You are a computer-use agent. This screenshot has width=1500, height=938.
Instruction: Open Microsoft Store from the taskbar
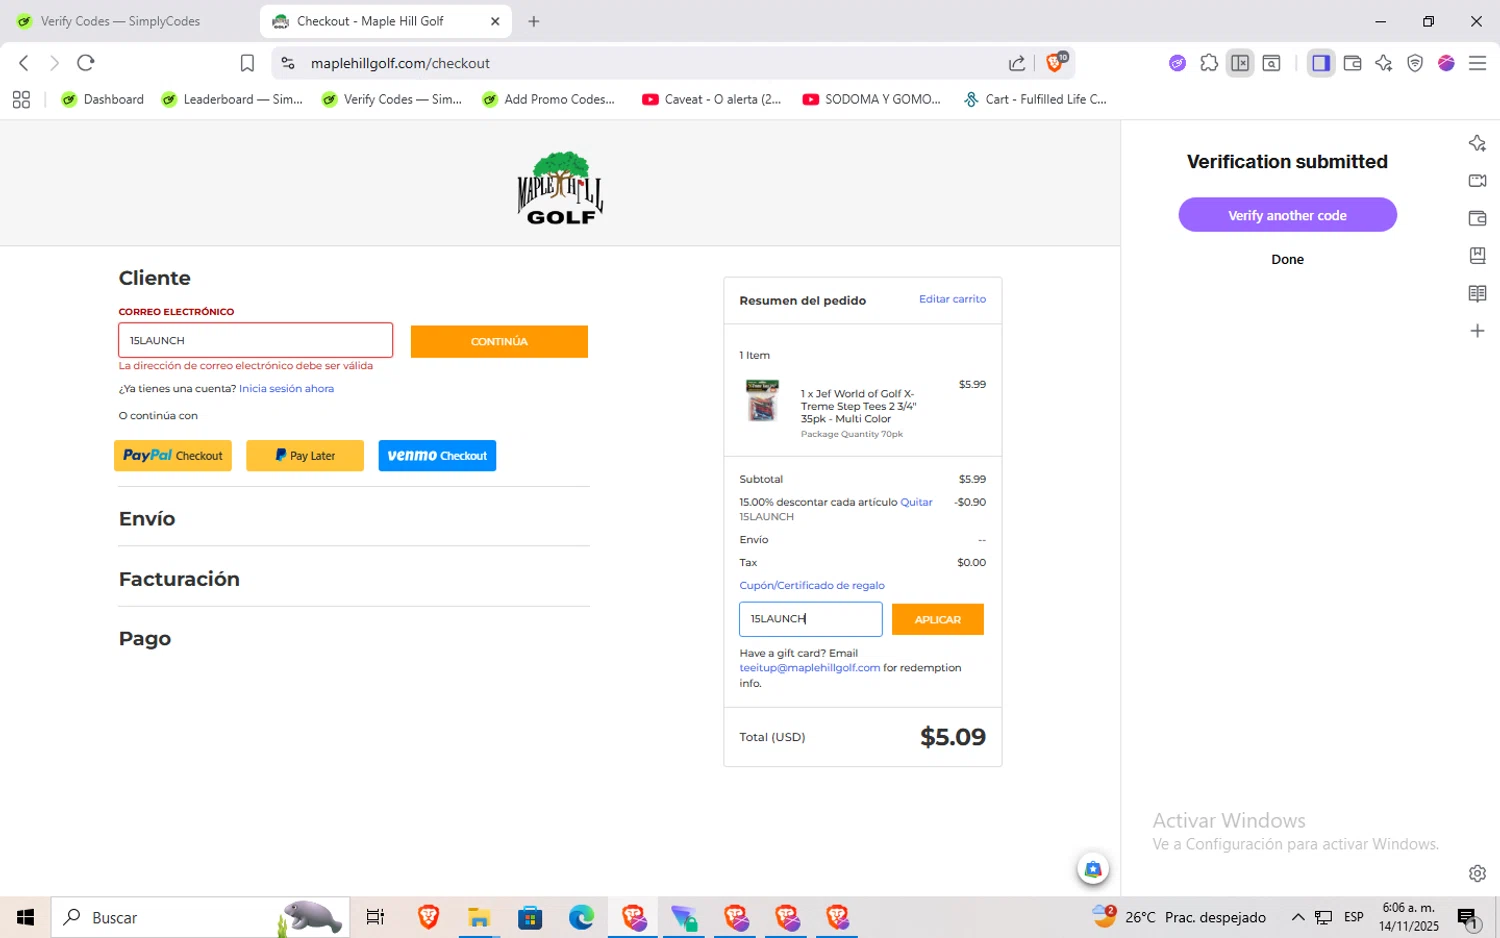coord(530,917)
